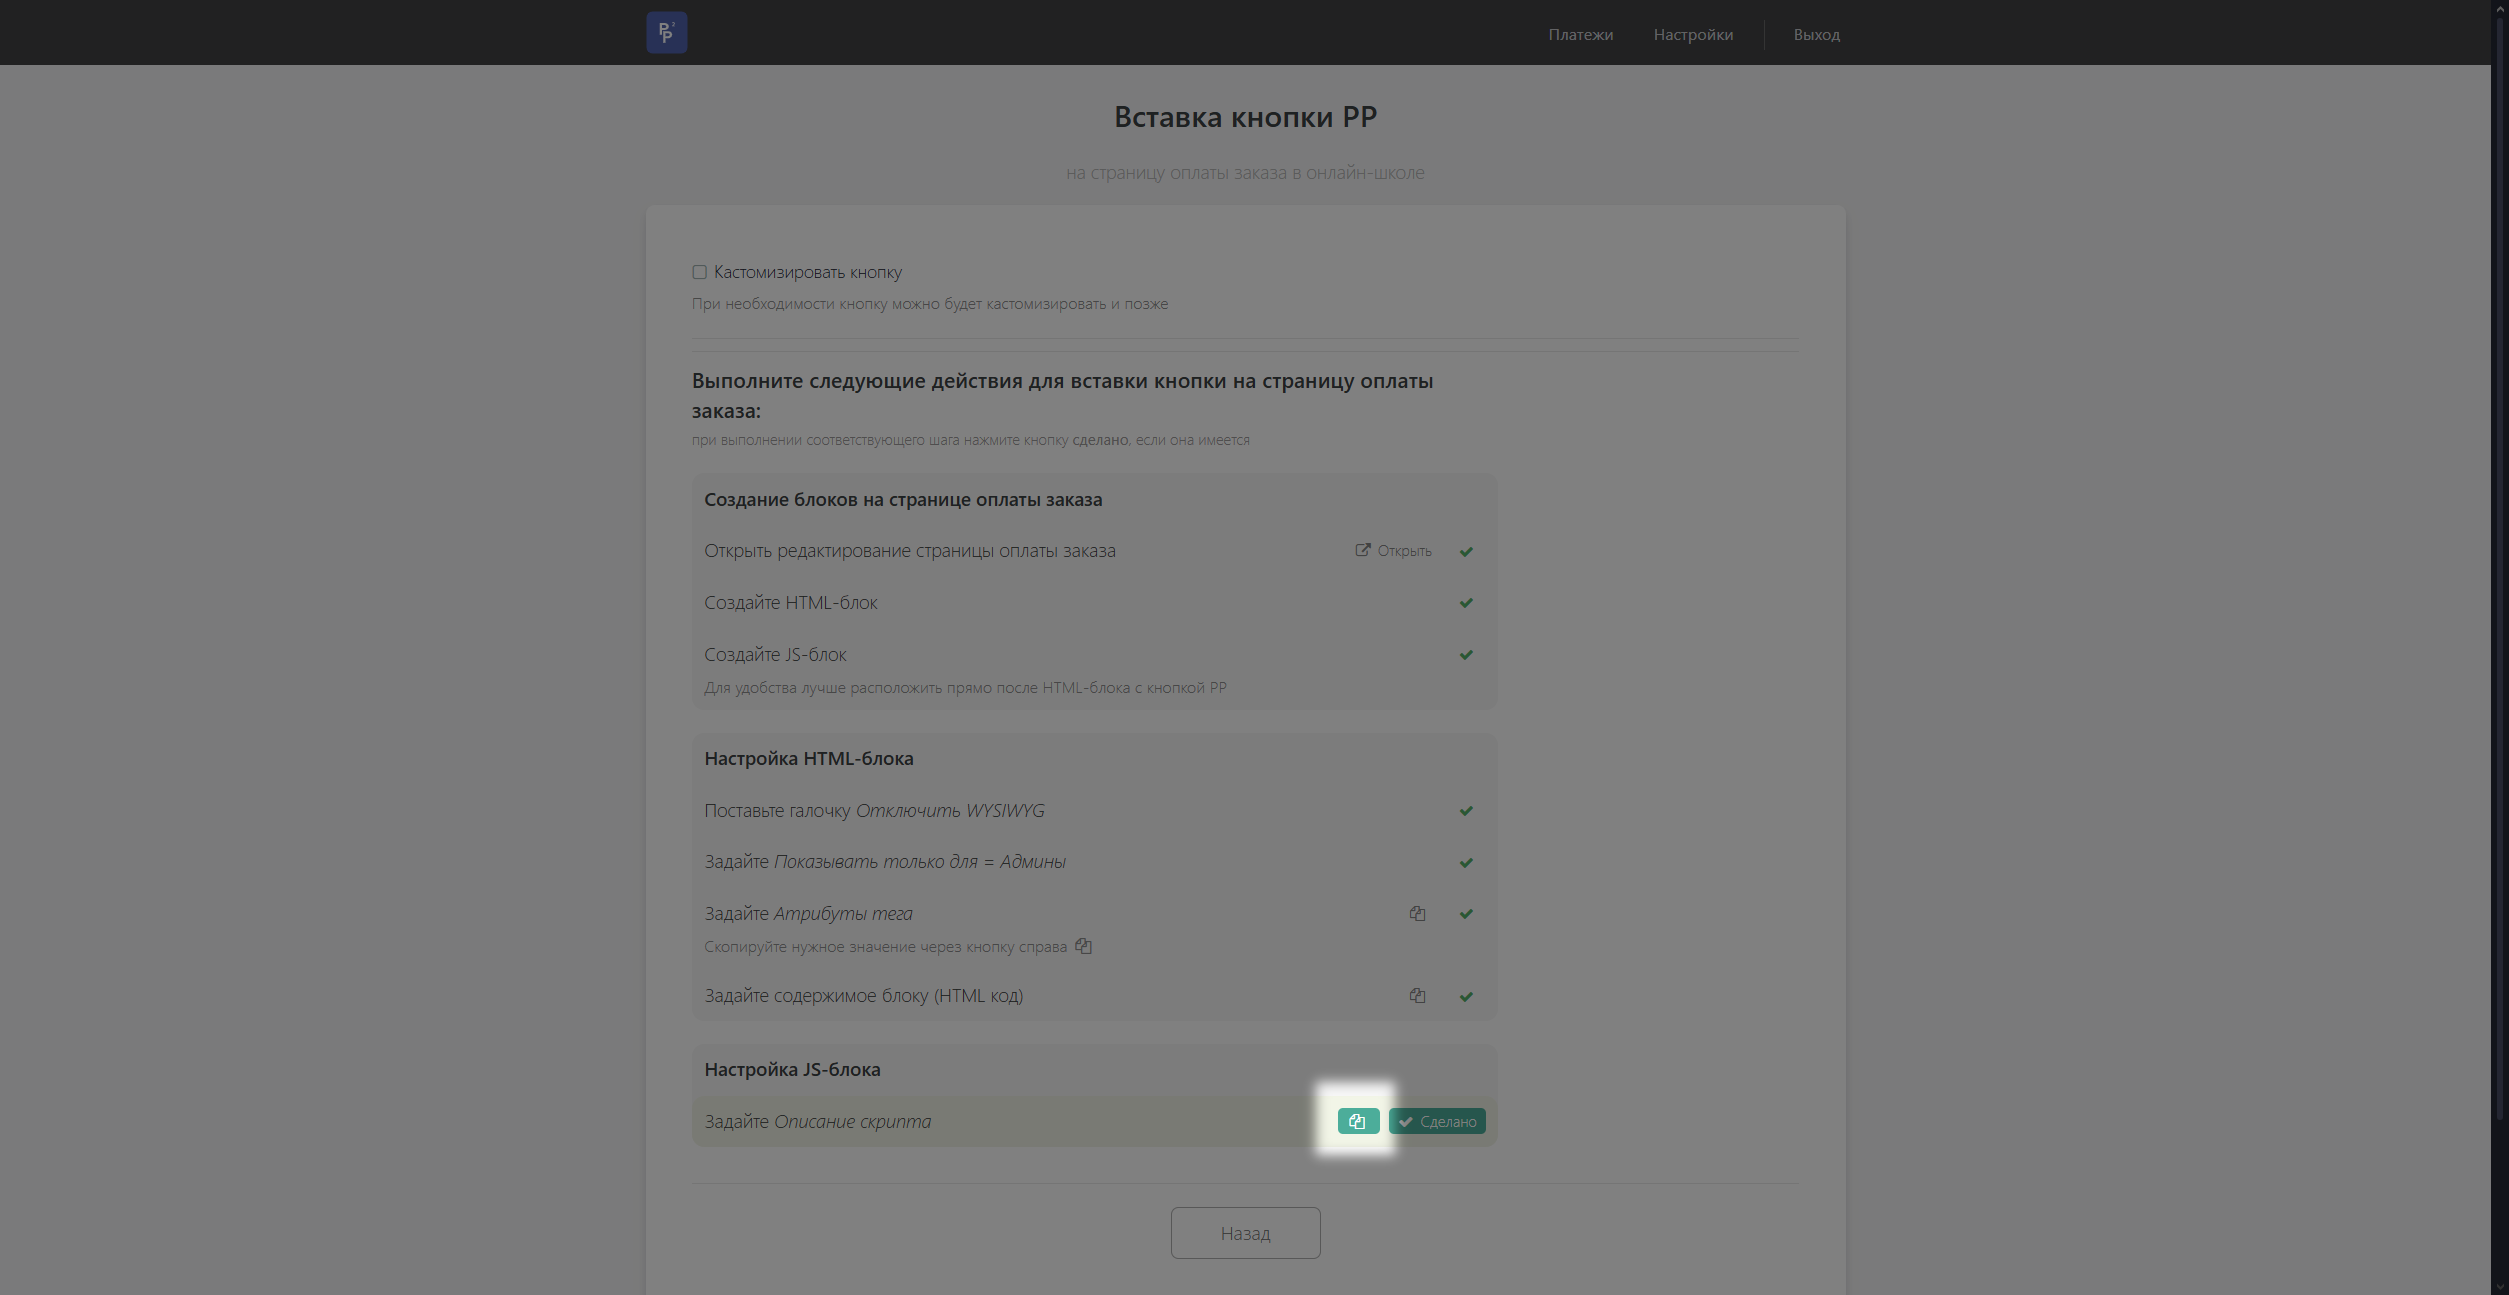Click the PP logo icon in header
Image resolution: width=2509 pixels, height=1295 pixels.
[666, 33]
